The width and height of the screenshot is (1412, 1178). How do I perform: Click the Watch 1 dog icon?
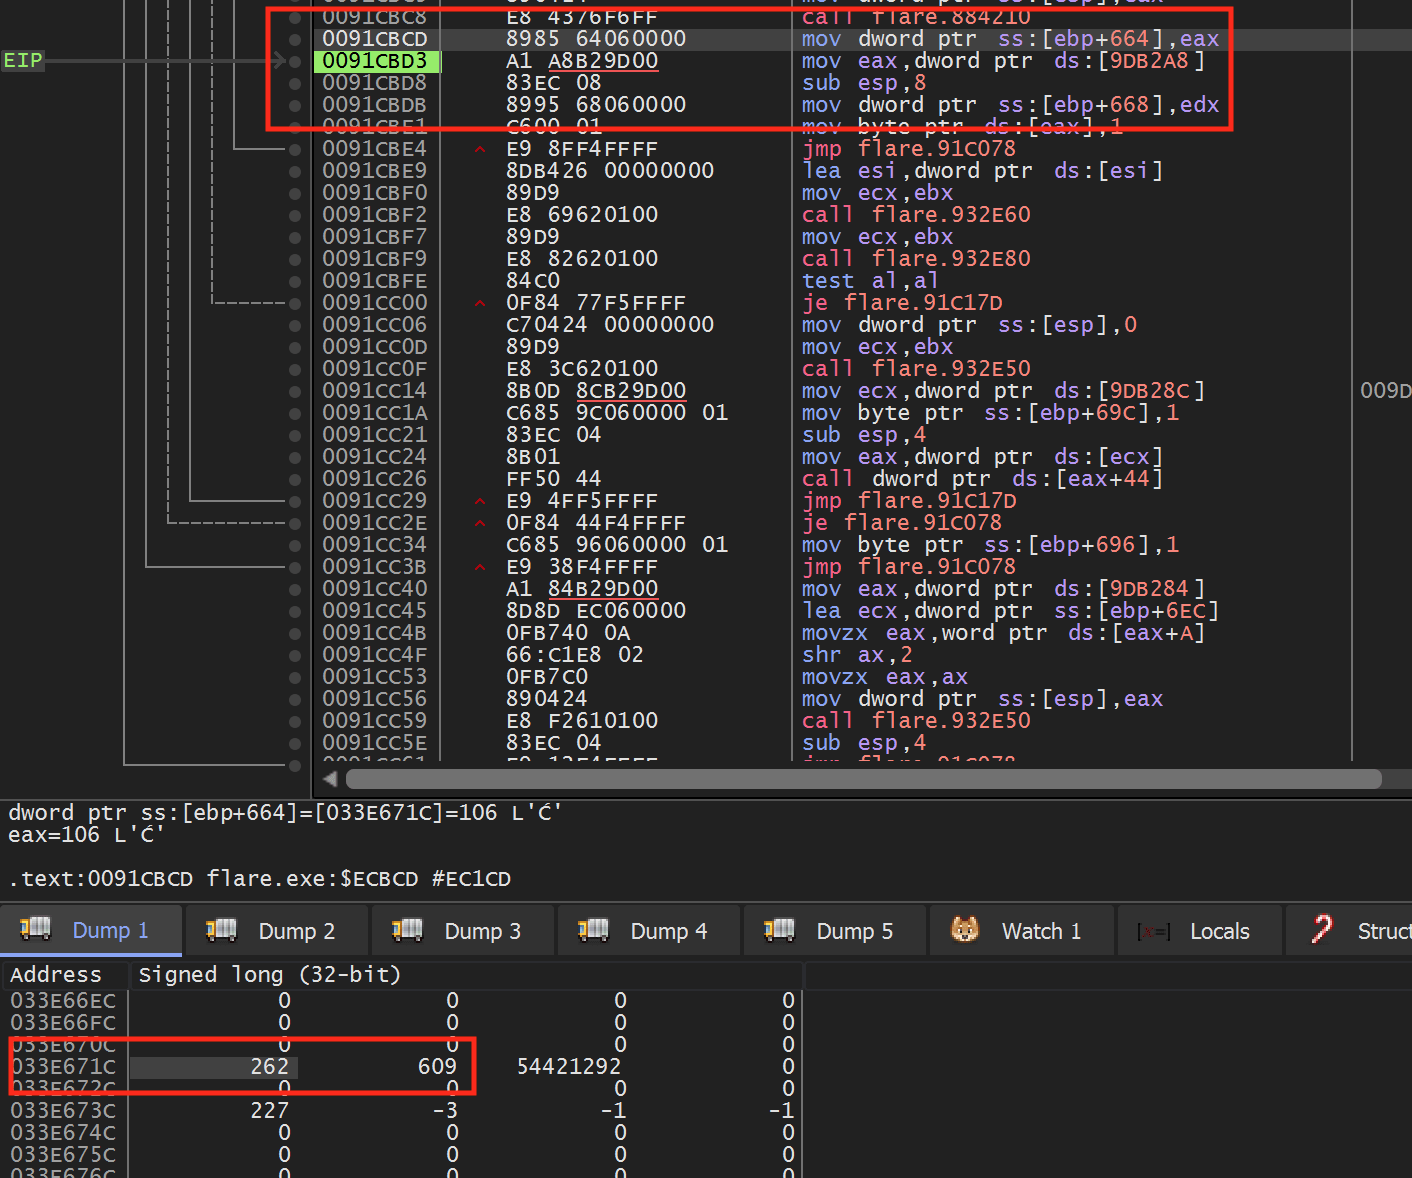point(965,930)
